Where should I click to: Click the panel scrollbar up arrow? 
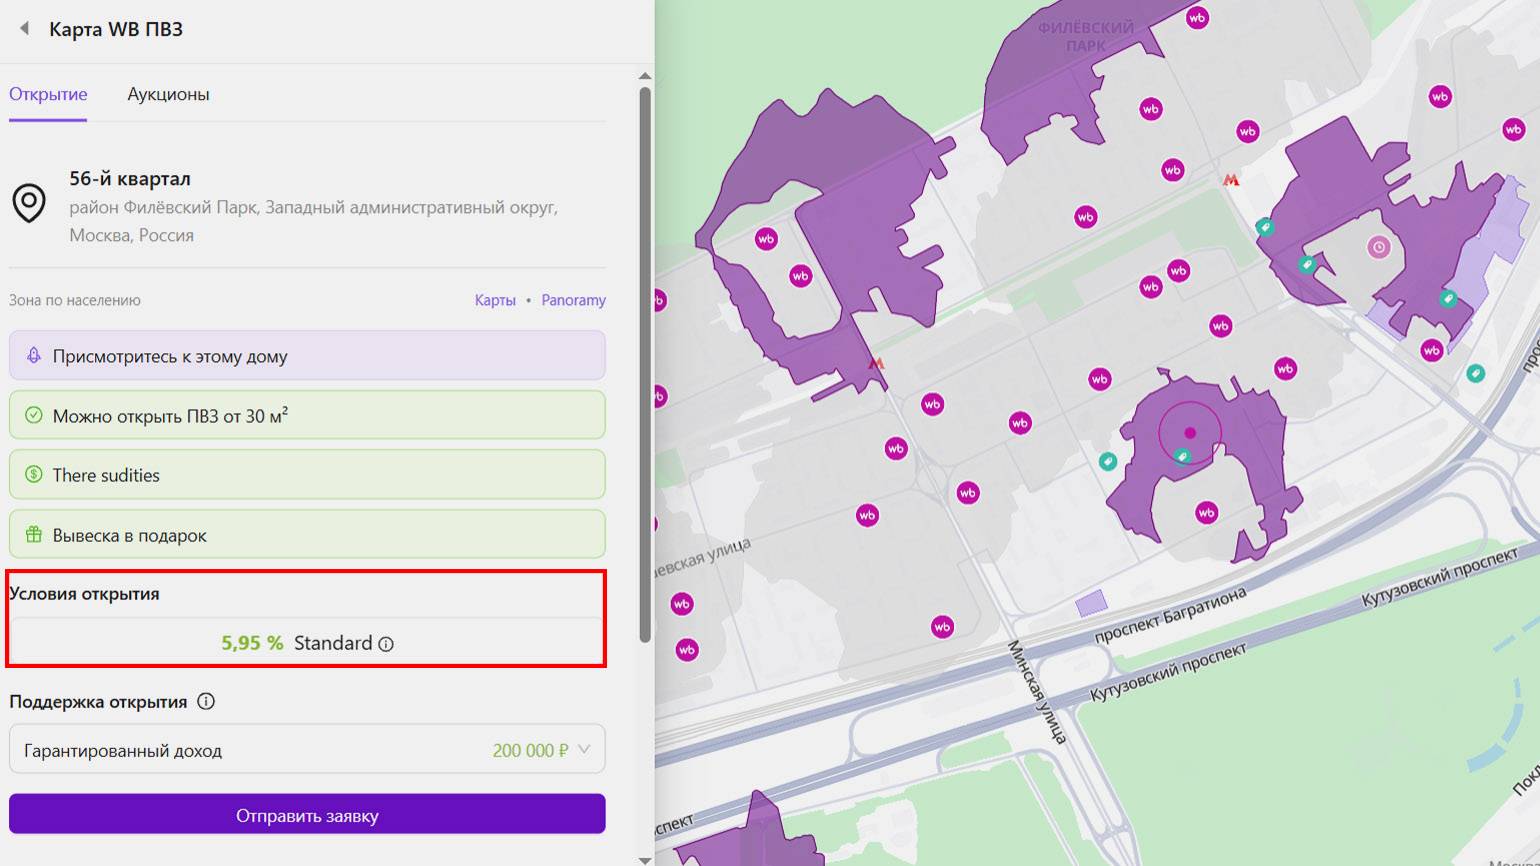click(x=645, y=76)
